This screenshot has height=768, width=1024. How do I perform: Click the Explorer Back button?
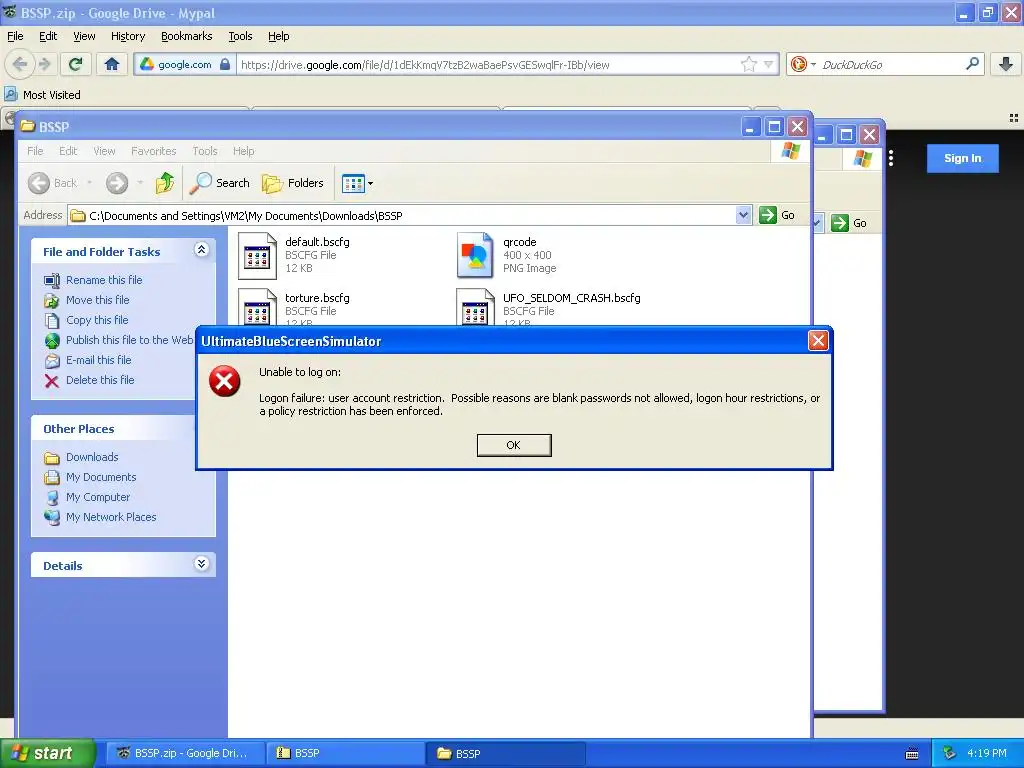[53, 183]
